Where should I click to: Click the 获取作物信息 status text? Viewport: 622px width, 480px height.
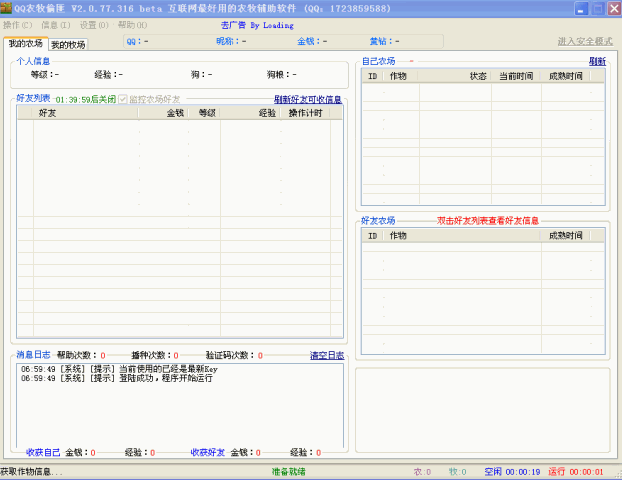click(31, 472)
